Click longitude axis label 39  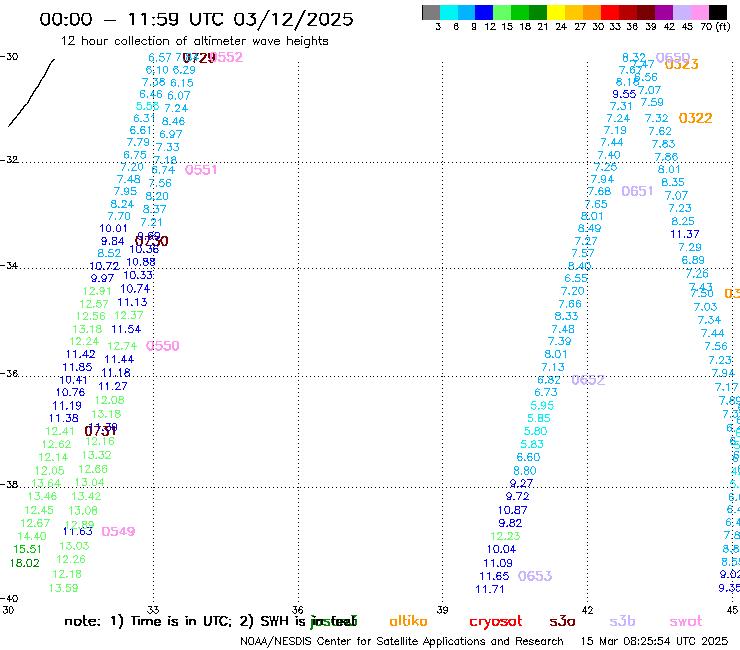coord(442,610)
